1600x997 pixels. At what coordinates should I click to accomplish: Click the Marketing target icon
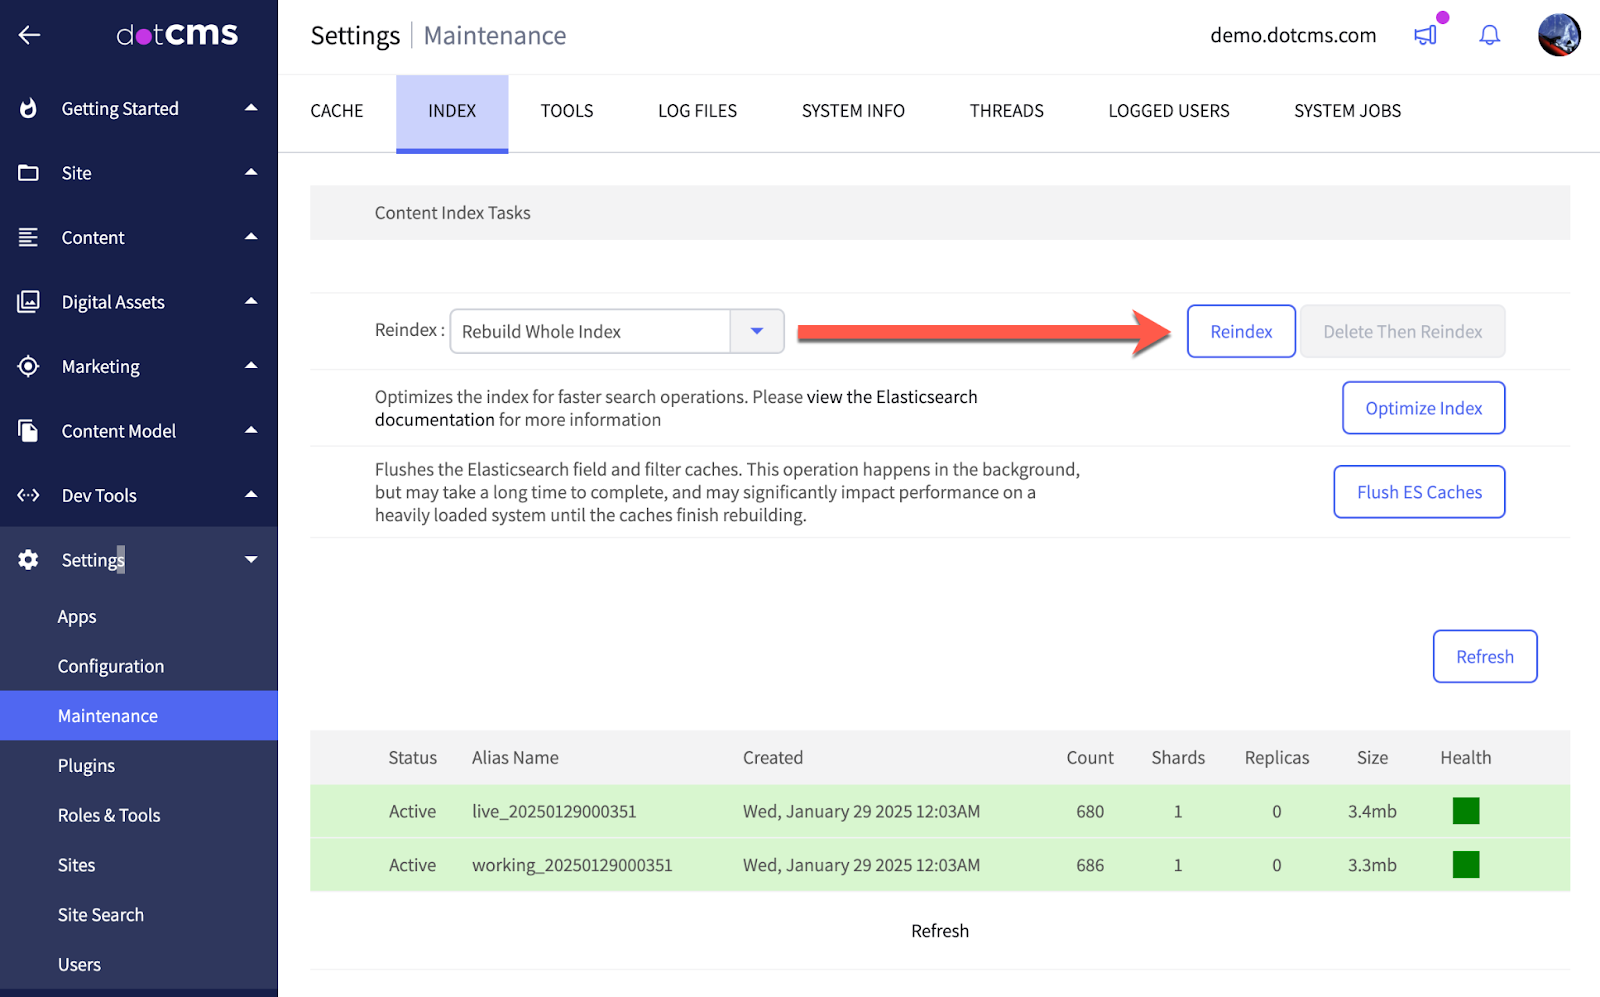click(x=29, y=366)
